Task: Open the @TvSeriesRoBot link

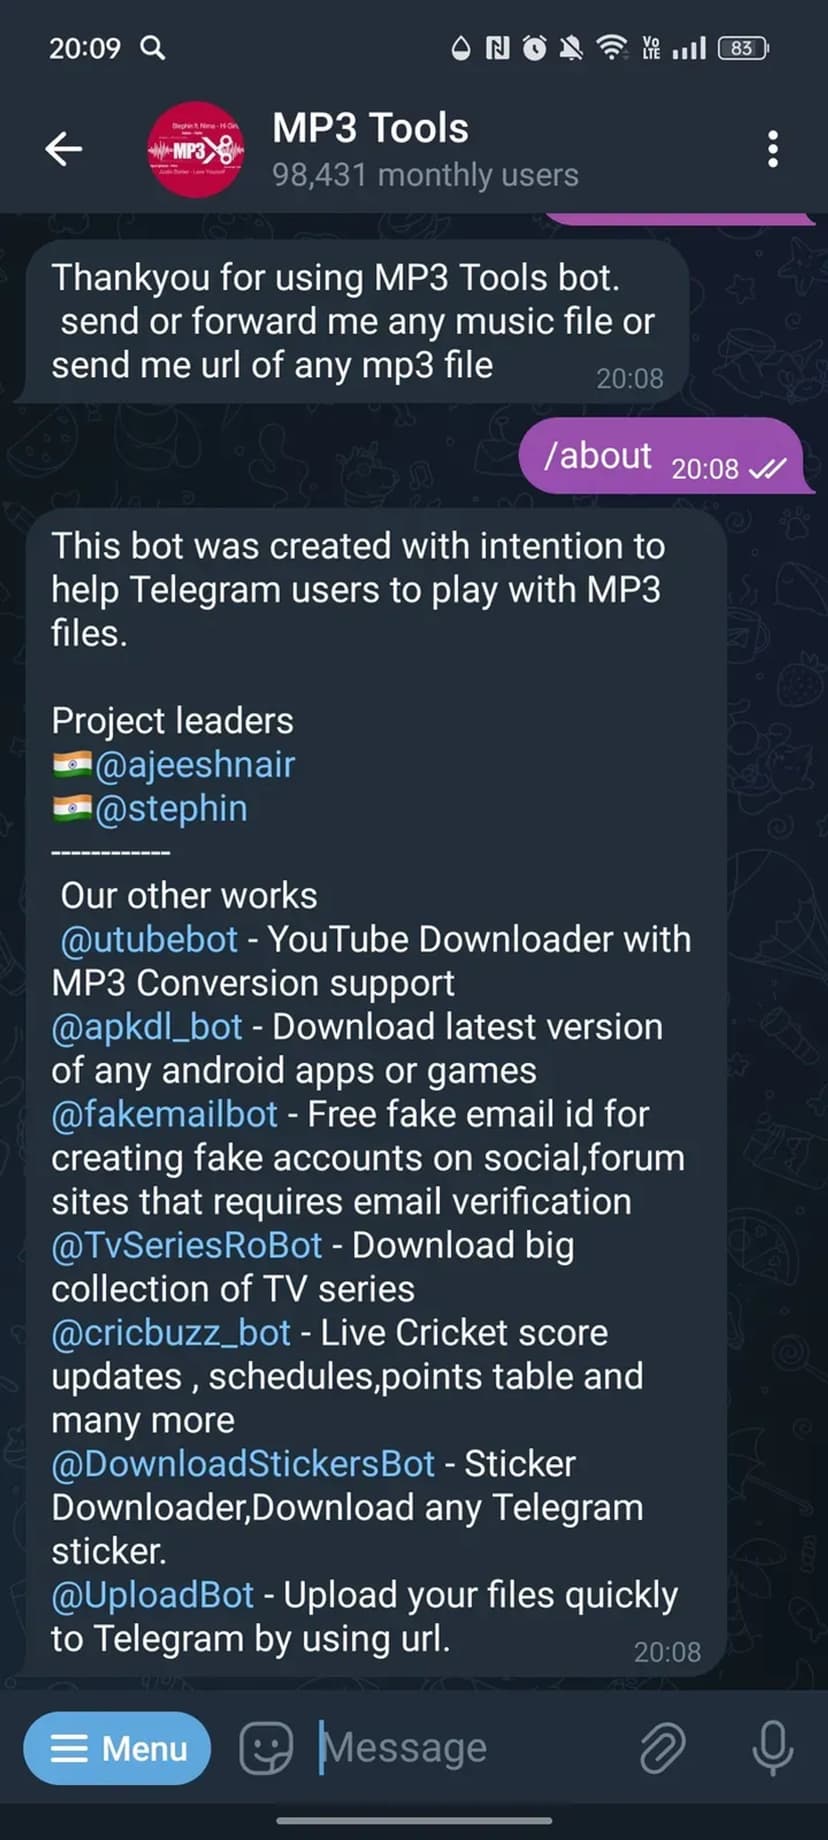Action: pos(187,1246)
